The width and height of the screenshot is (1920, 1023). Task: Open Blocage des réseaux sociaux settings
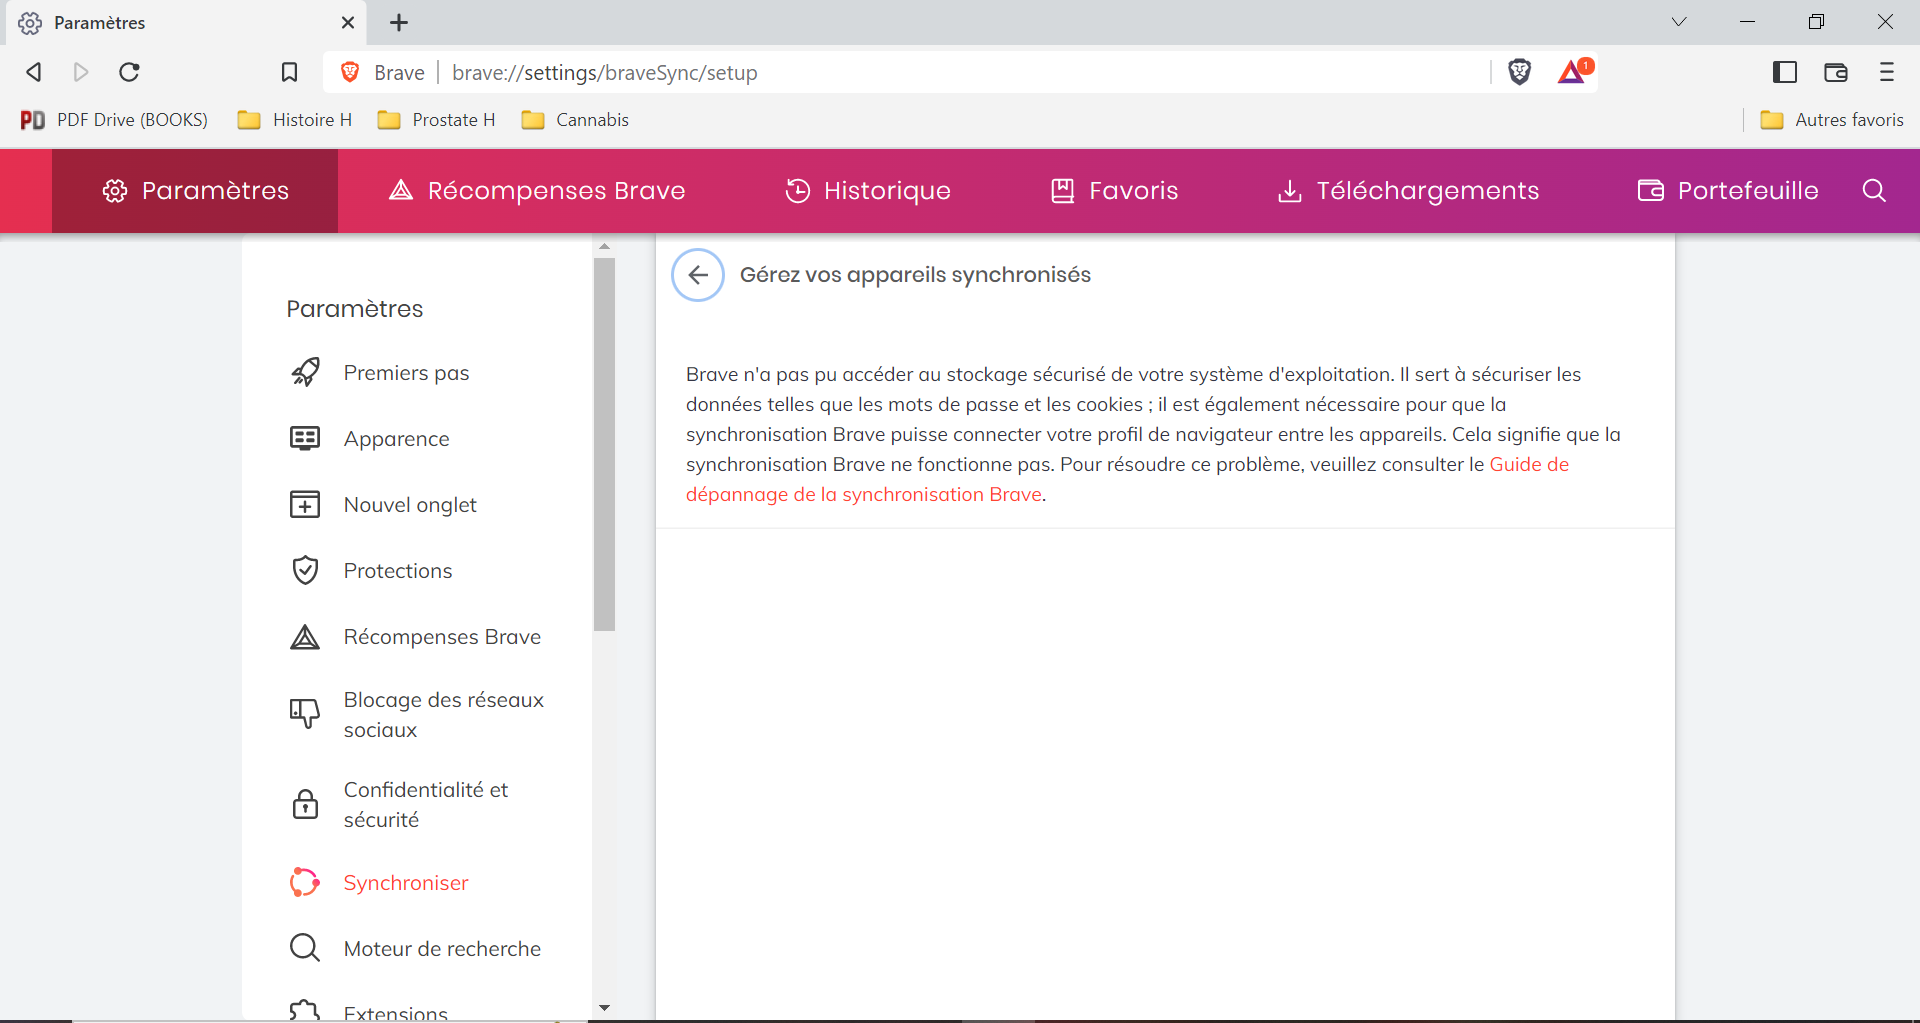point(444,715)
